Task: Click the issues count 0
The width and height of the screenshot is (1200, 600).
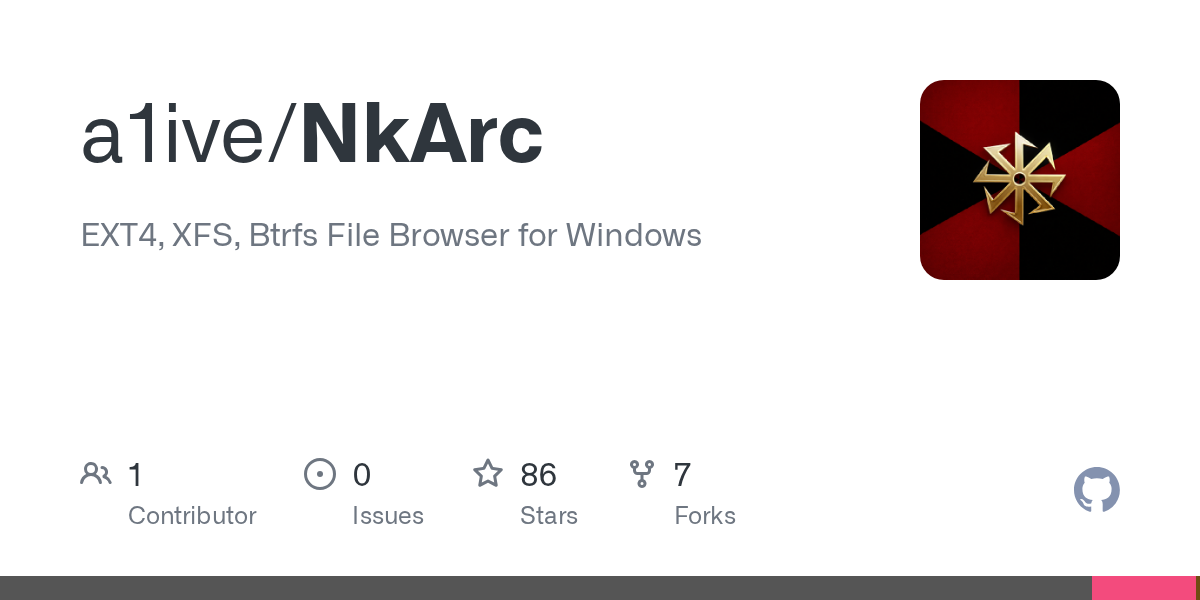Action: point(362,475)
